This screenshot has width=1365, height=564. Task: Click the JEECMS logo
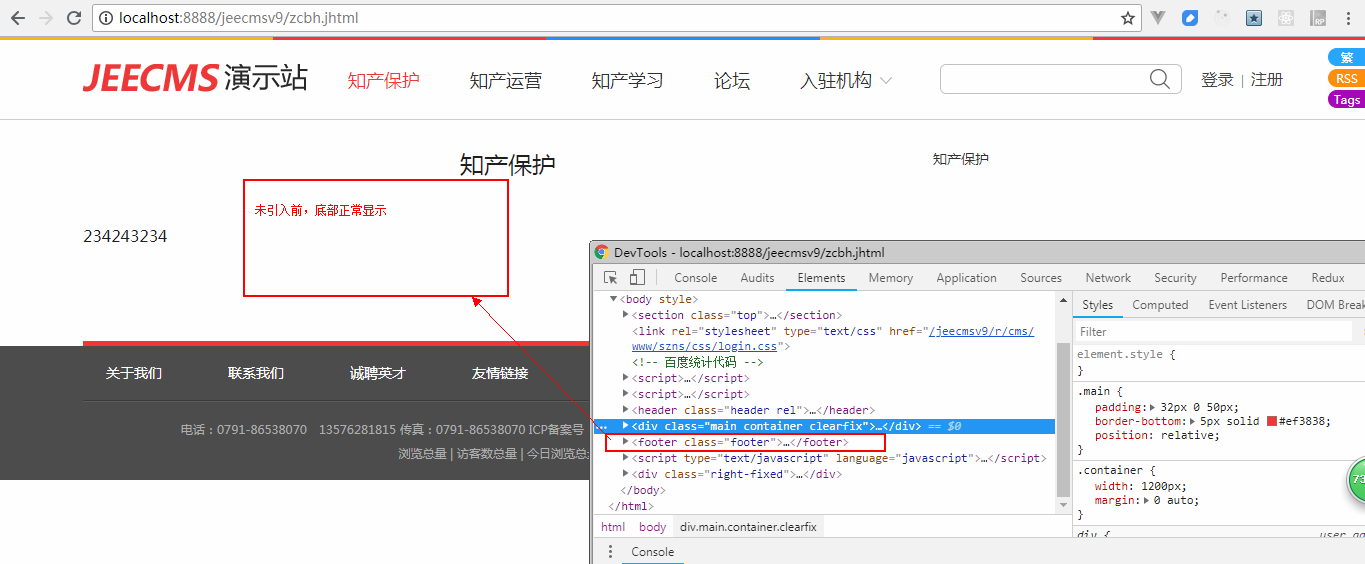[150, 78]
